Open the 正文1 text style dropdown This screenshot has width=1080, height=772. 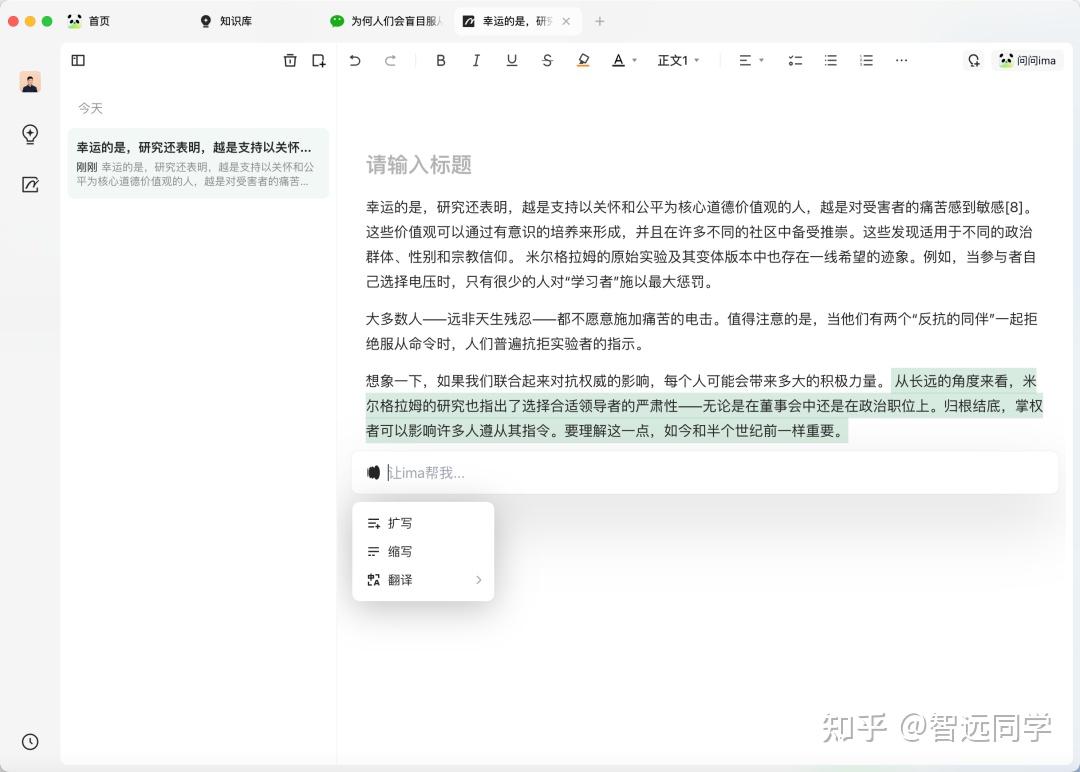(x=678, y=60)
